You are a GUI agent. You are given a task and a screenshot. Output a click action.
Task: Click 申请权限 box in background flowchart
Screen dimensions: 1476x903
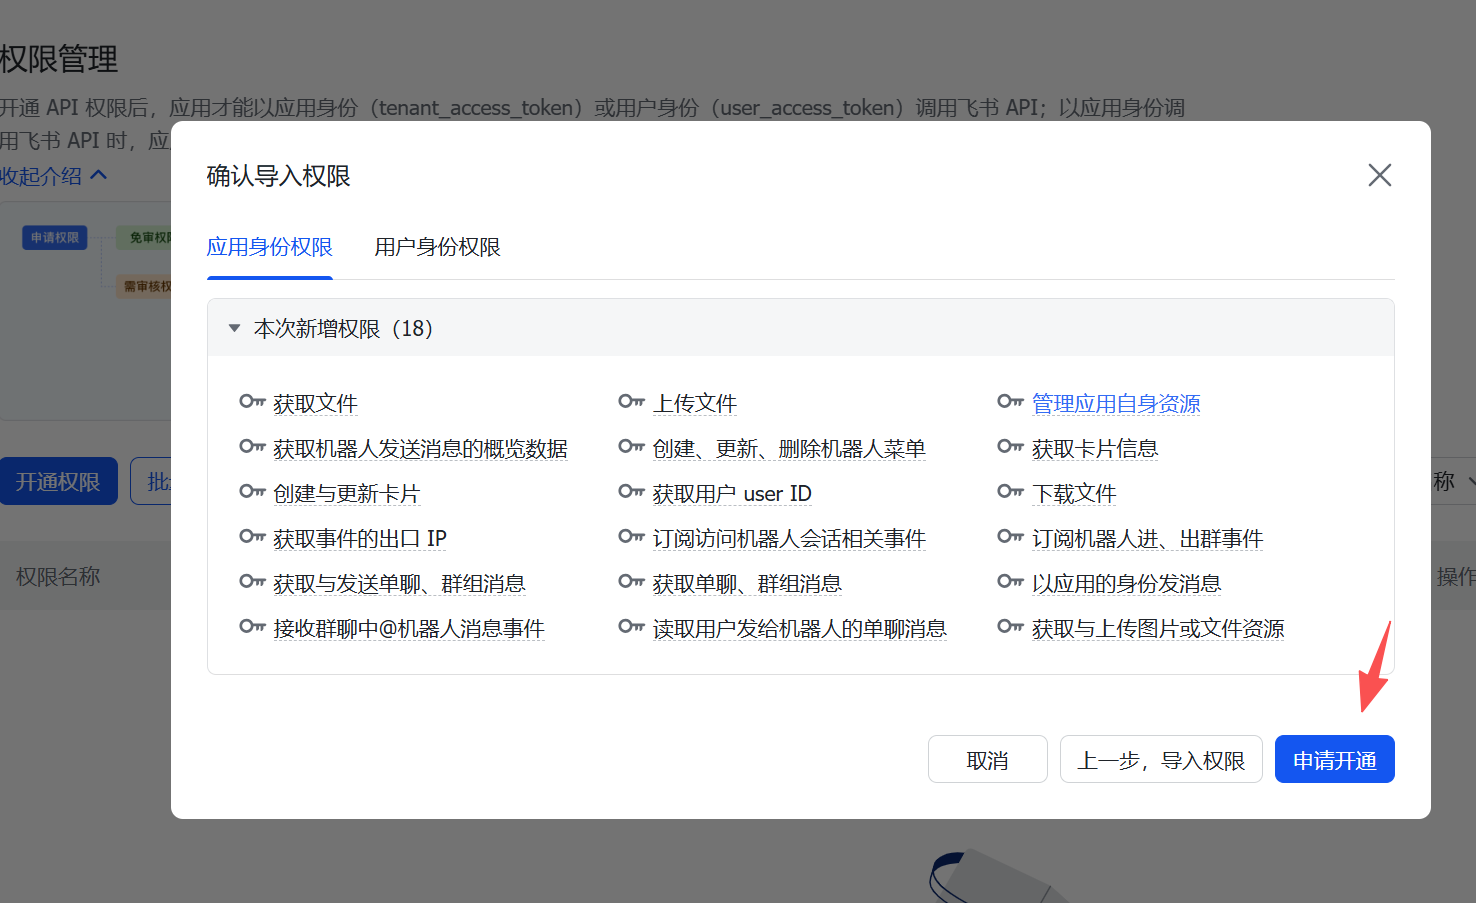point(55,237)
